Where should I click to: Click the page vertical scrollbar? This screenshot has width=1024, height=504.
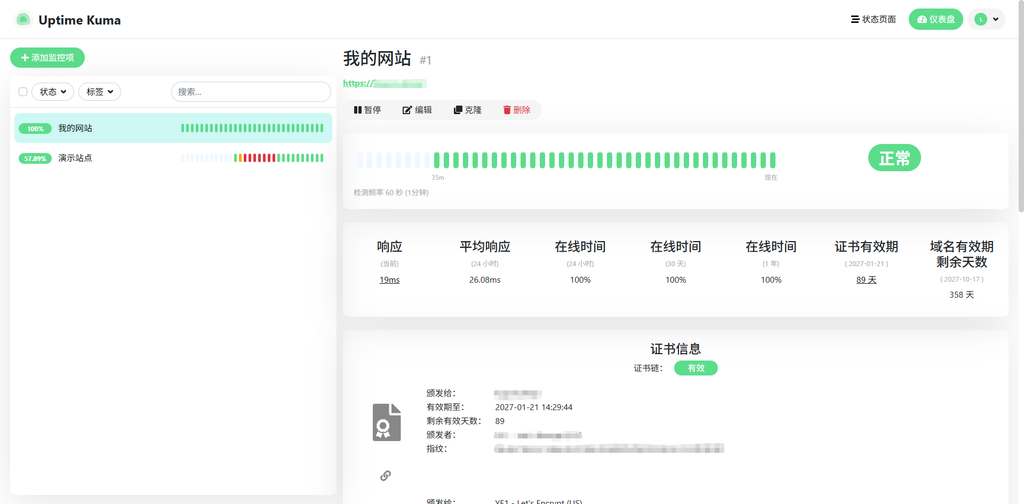point(1021,104)
